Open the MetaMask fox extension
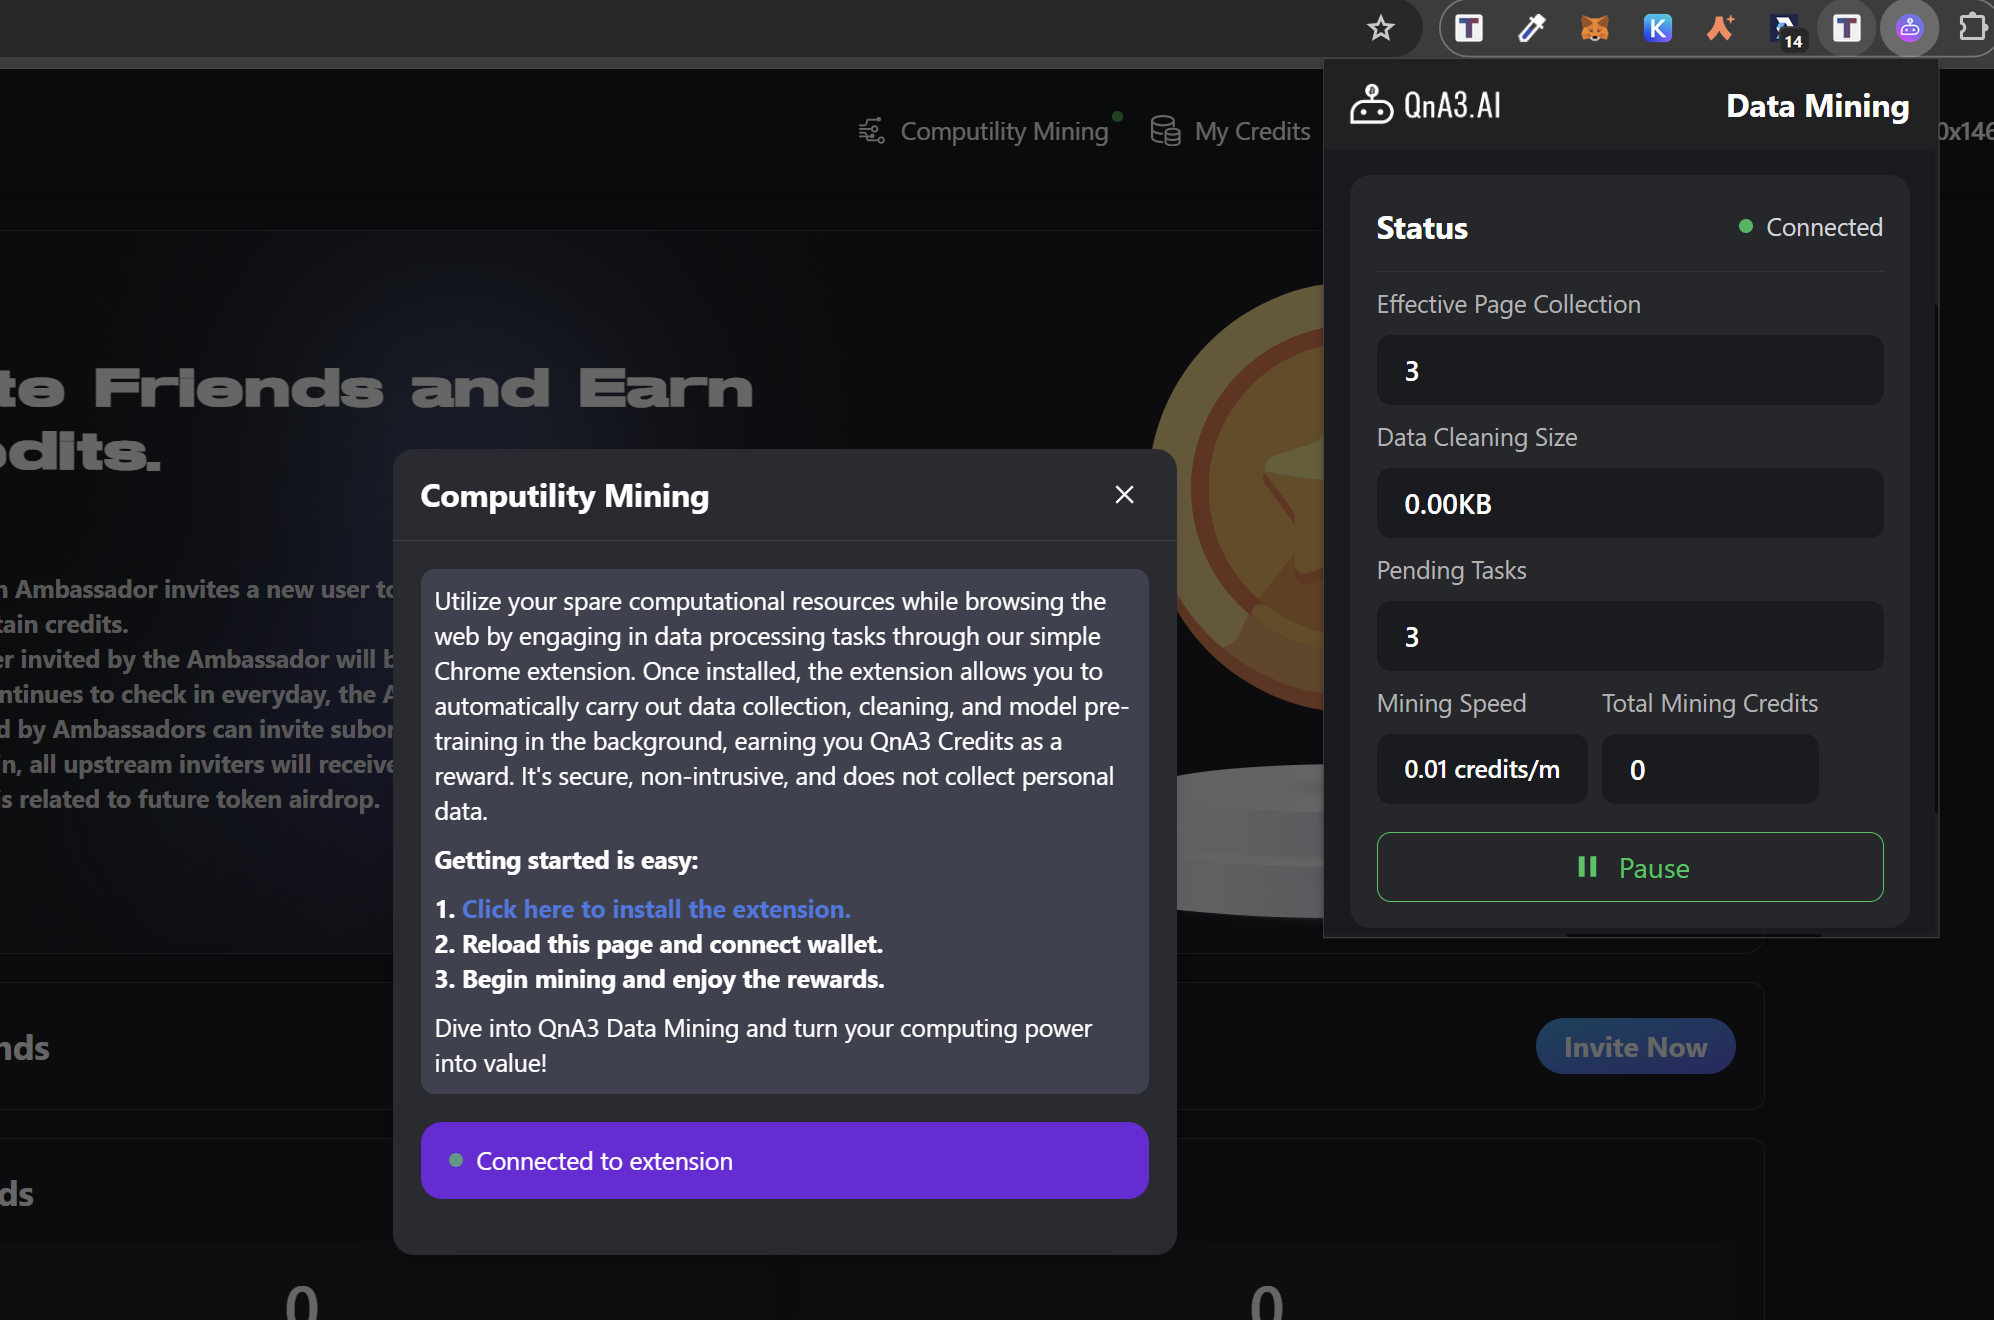 tap(1594, 28)
